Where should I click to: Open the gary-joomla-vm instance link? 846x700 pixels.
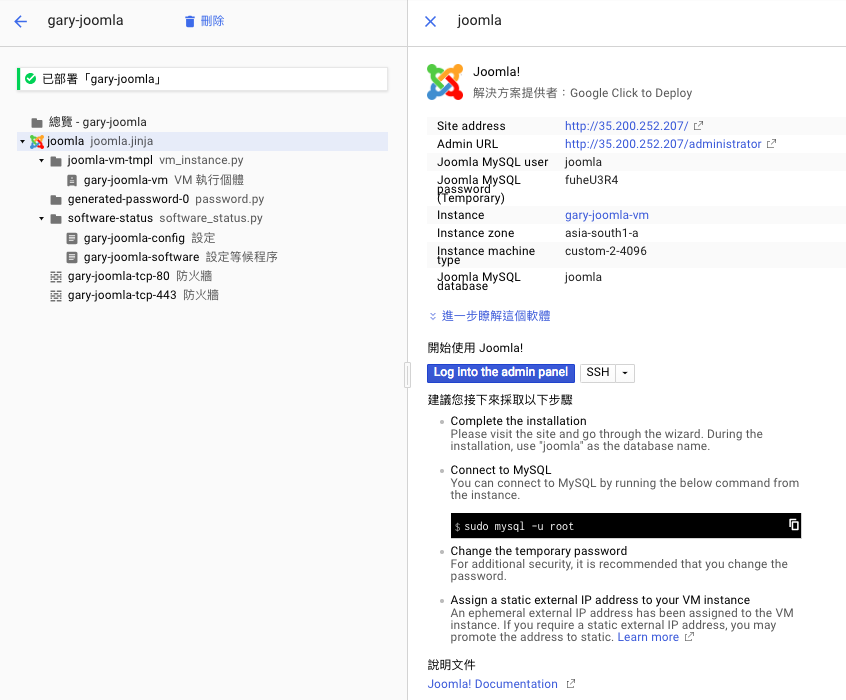pyautogui.click(x=606, y=215)
